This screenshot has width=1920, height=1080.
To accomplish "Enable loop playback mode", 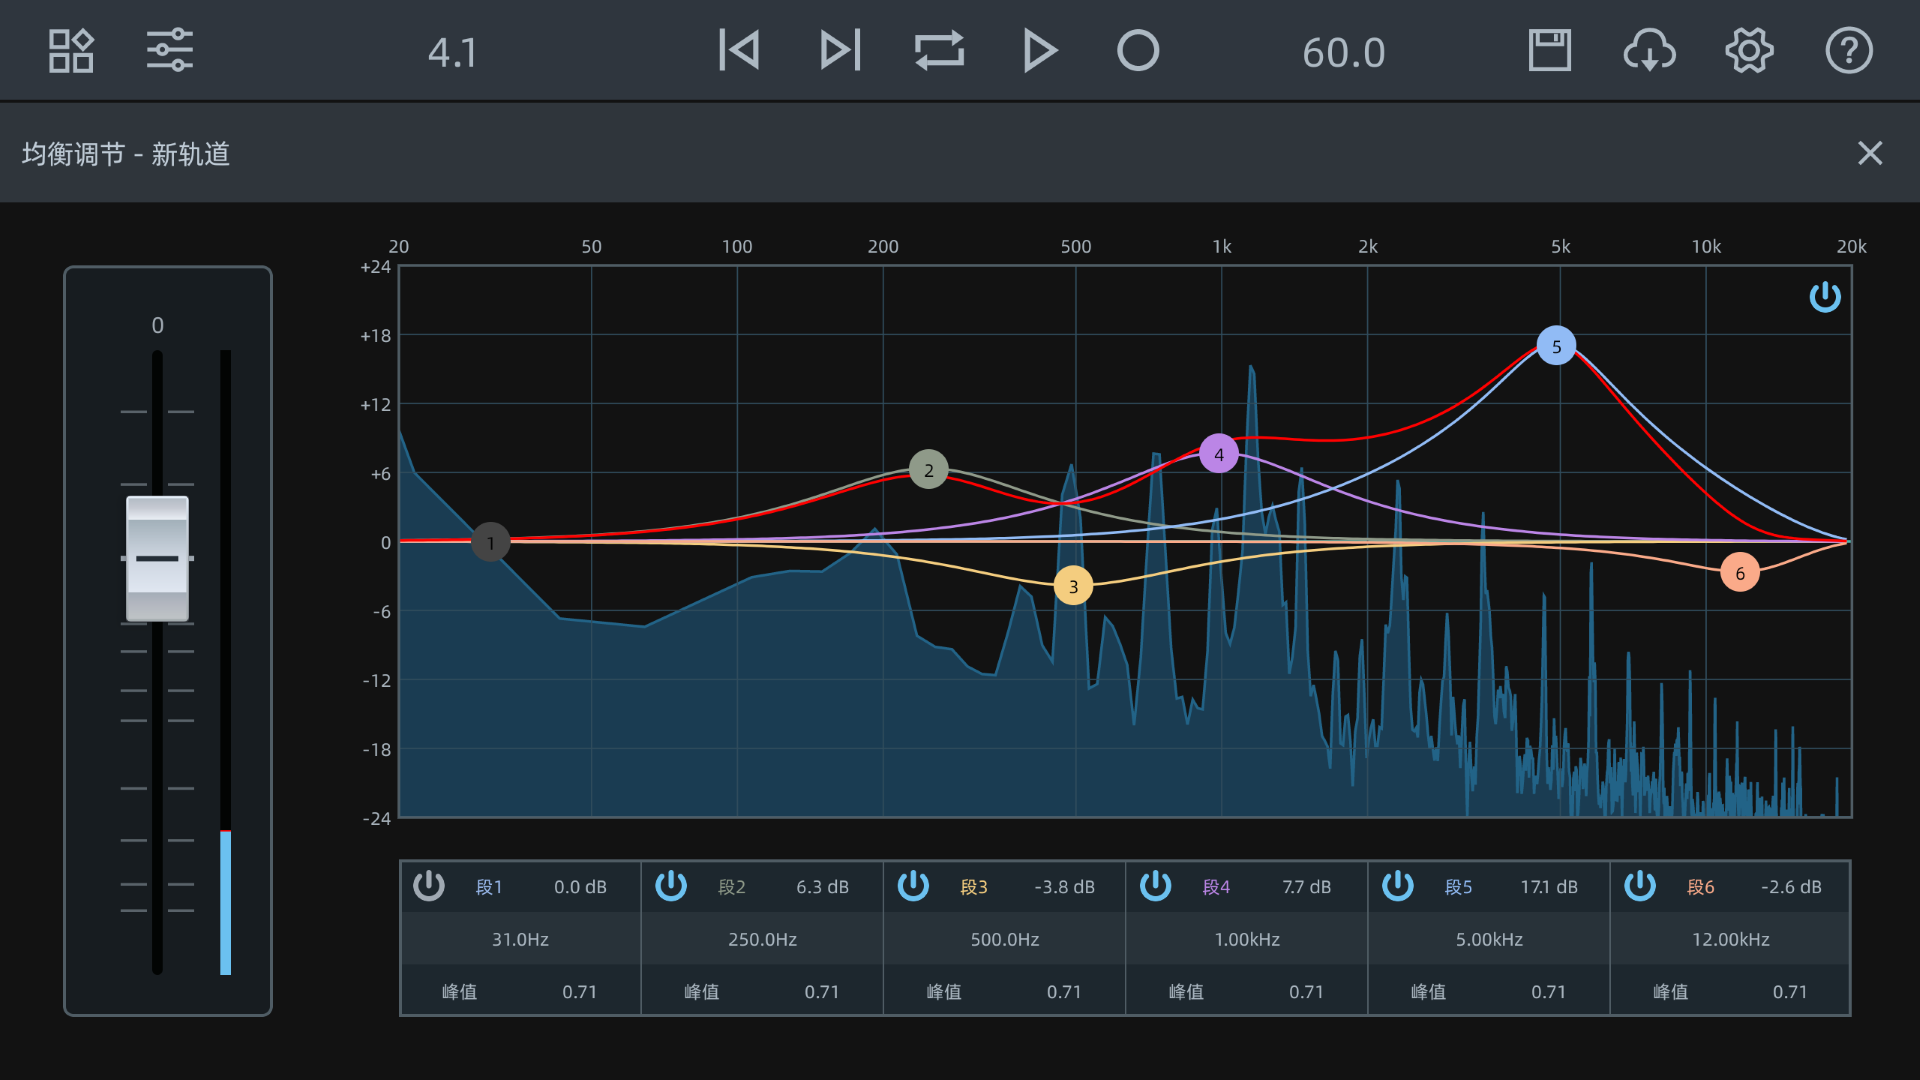I will coord(938,50).
